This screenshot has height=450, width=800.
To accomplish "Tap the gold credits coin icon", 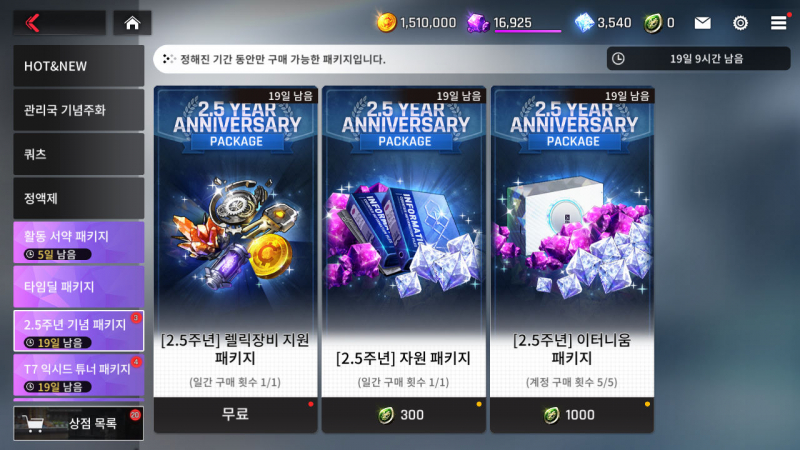I will tap(386, 23).
